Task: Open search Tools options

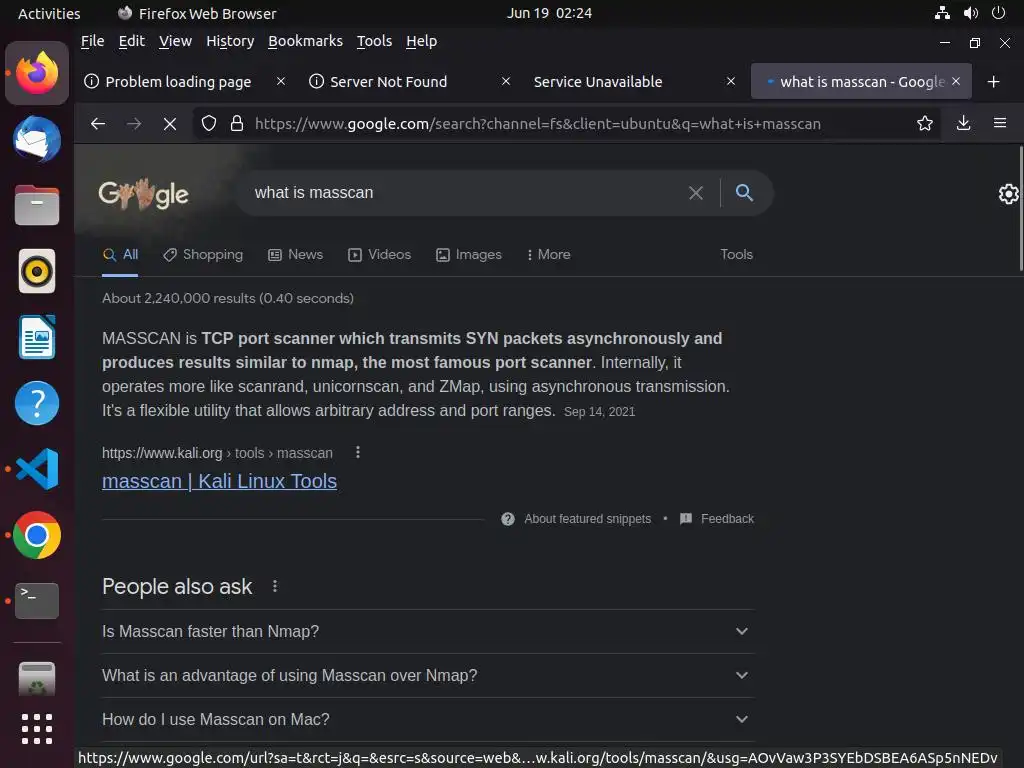Action: [736, 255]
